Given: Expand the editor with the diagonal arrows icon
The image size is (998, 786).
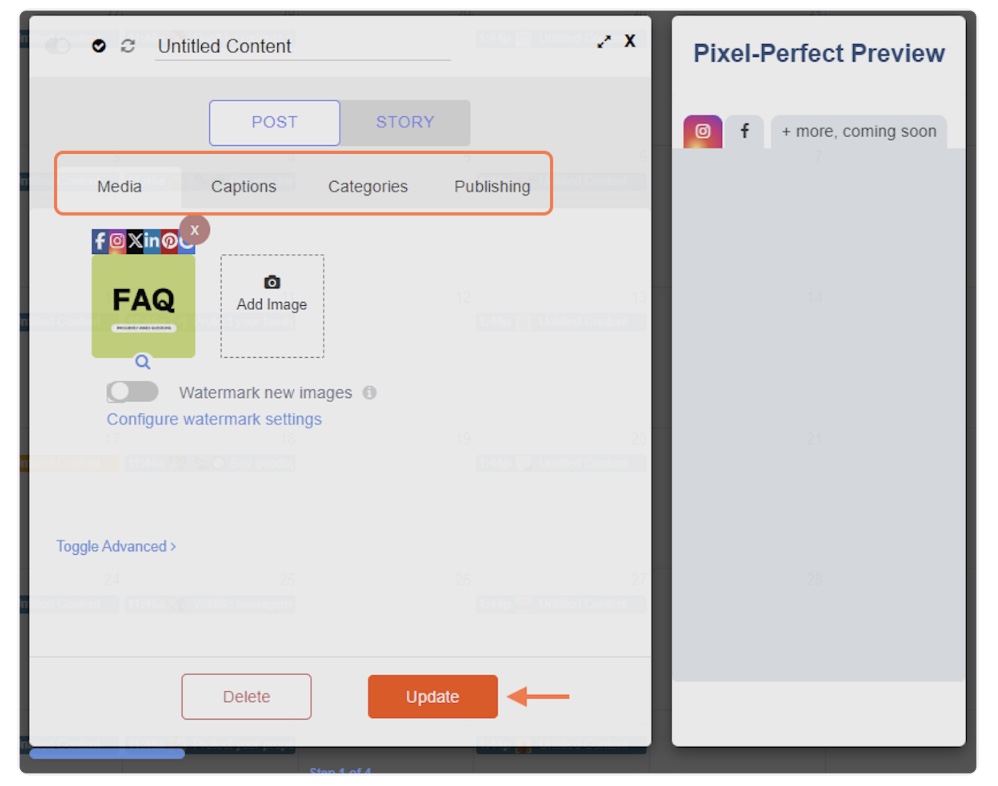Looking at the screenshot, I should click(604, 42).
